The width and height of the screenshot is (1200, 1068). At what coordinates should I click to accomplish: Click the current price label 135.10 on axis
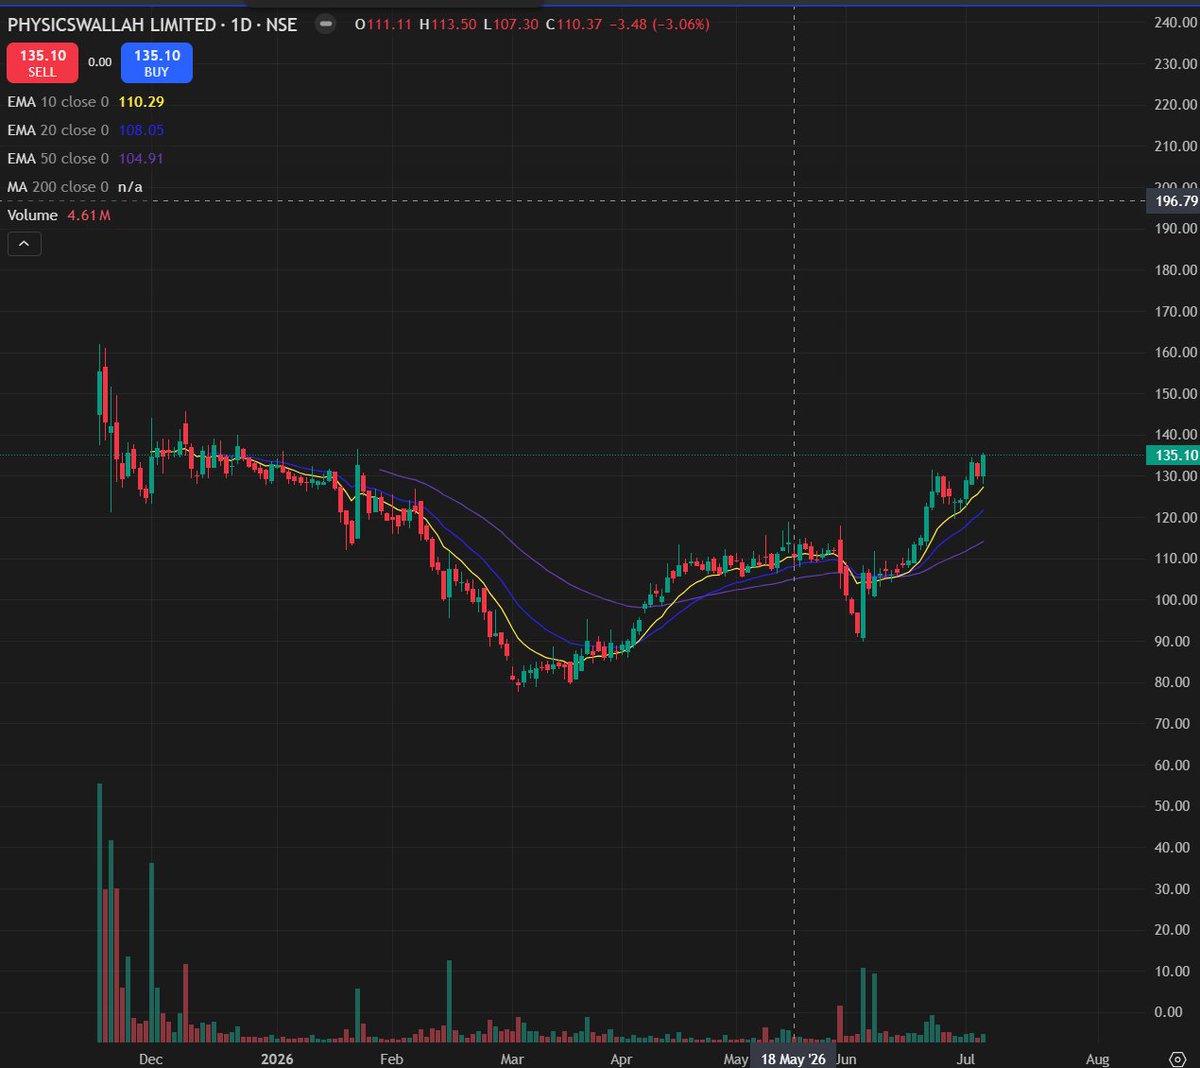pos(1173,455)
